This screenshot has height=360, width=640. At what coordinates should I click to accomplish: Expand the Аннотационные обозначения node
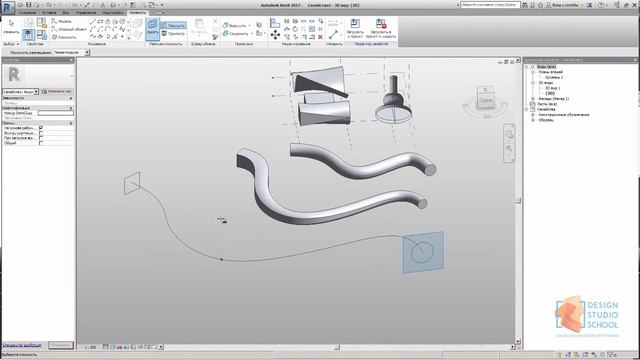533,115
